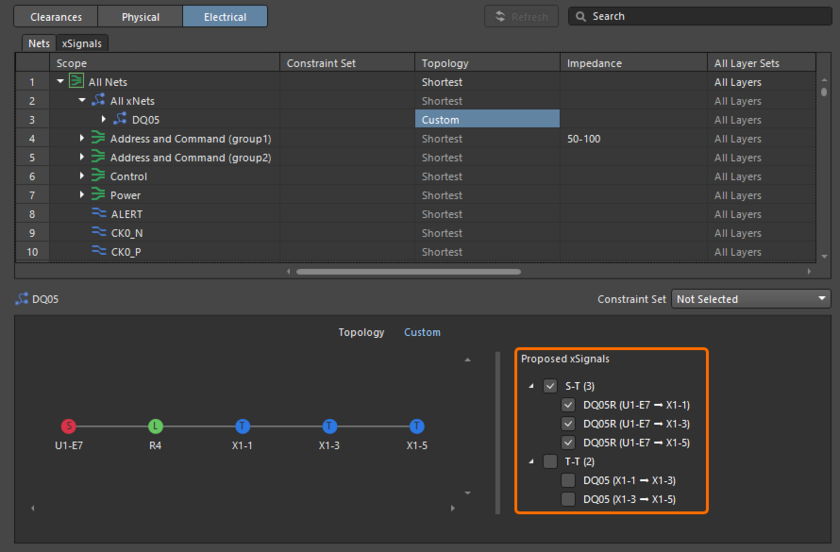Click table horizontal scroll-right arrow
This screenshot has width=840, height=552.
tap(809, 272)
